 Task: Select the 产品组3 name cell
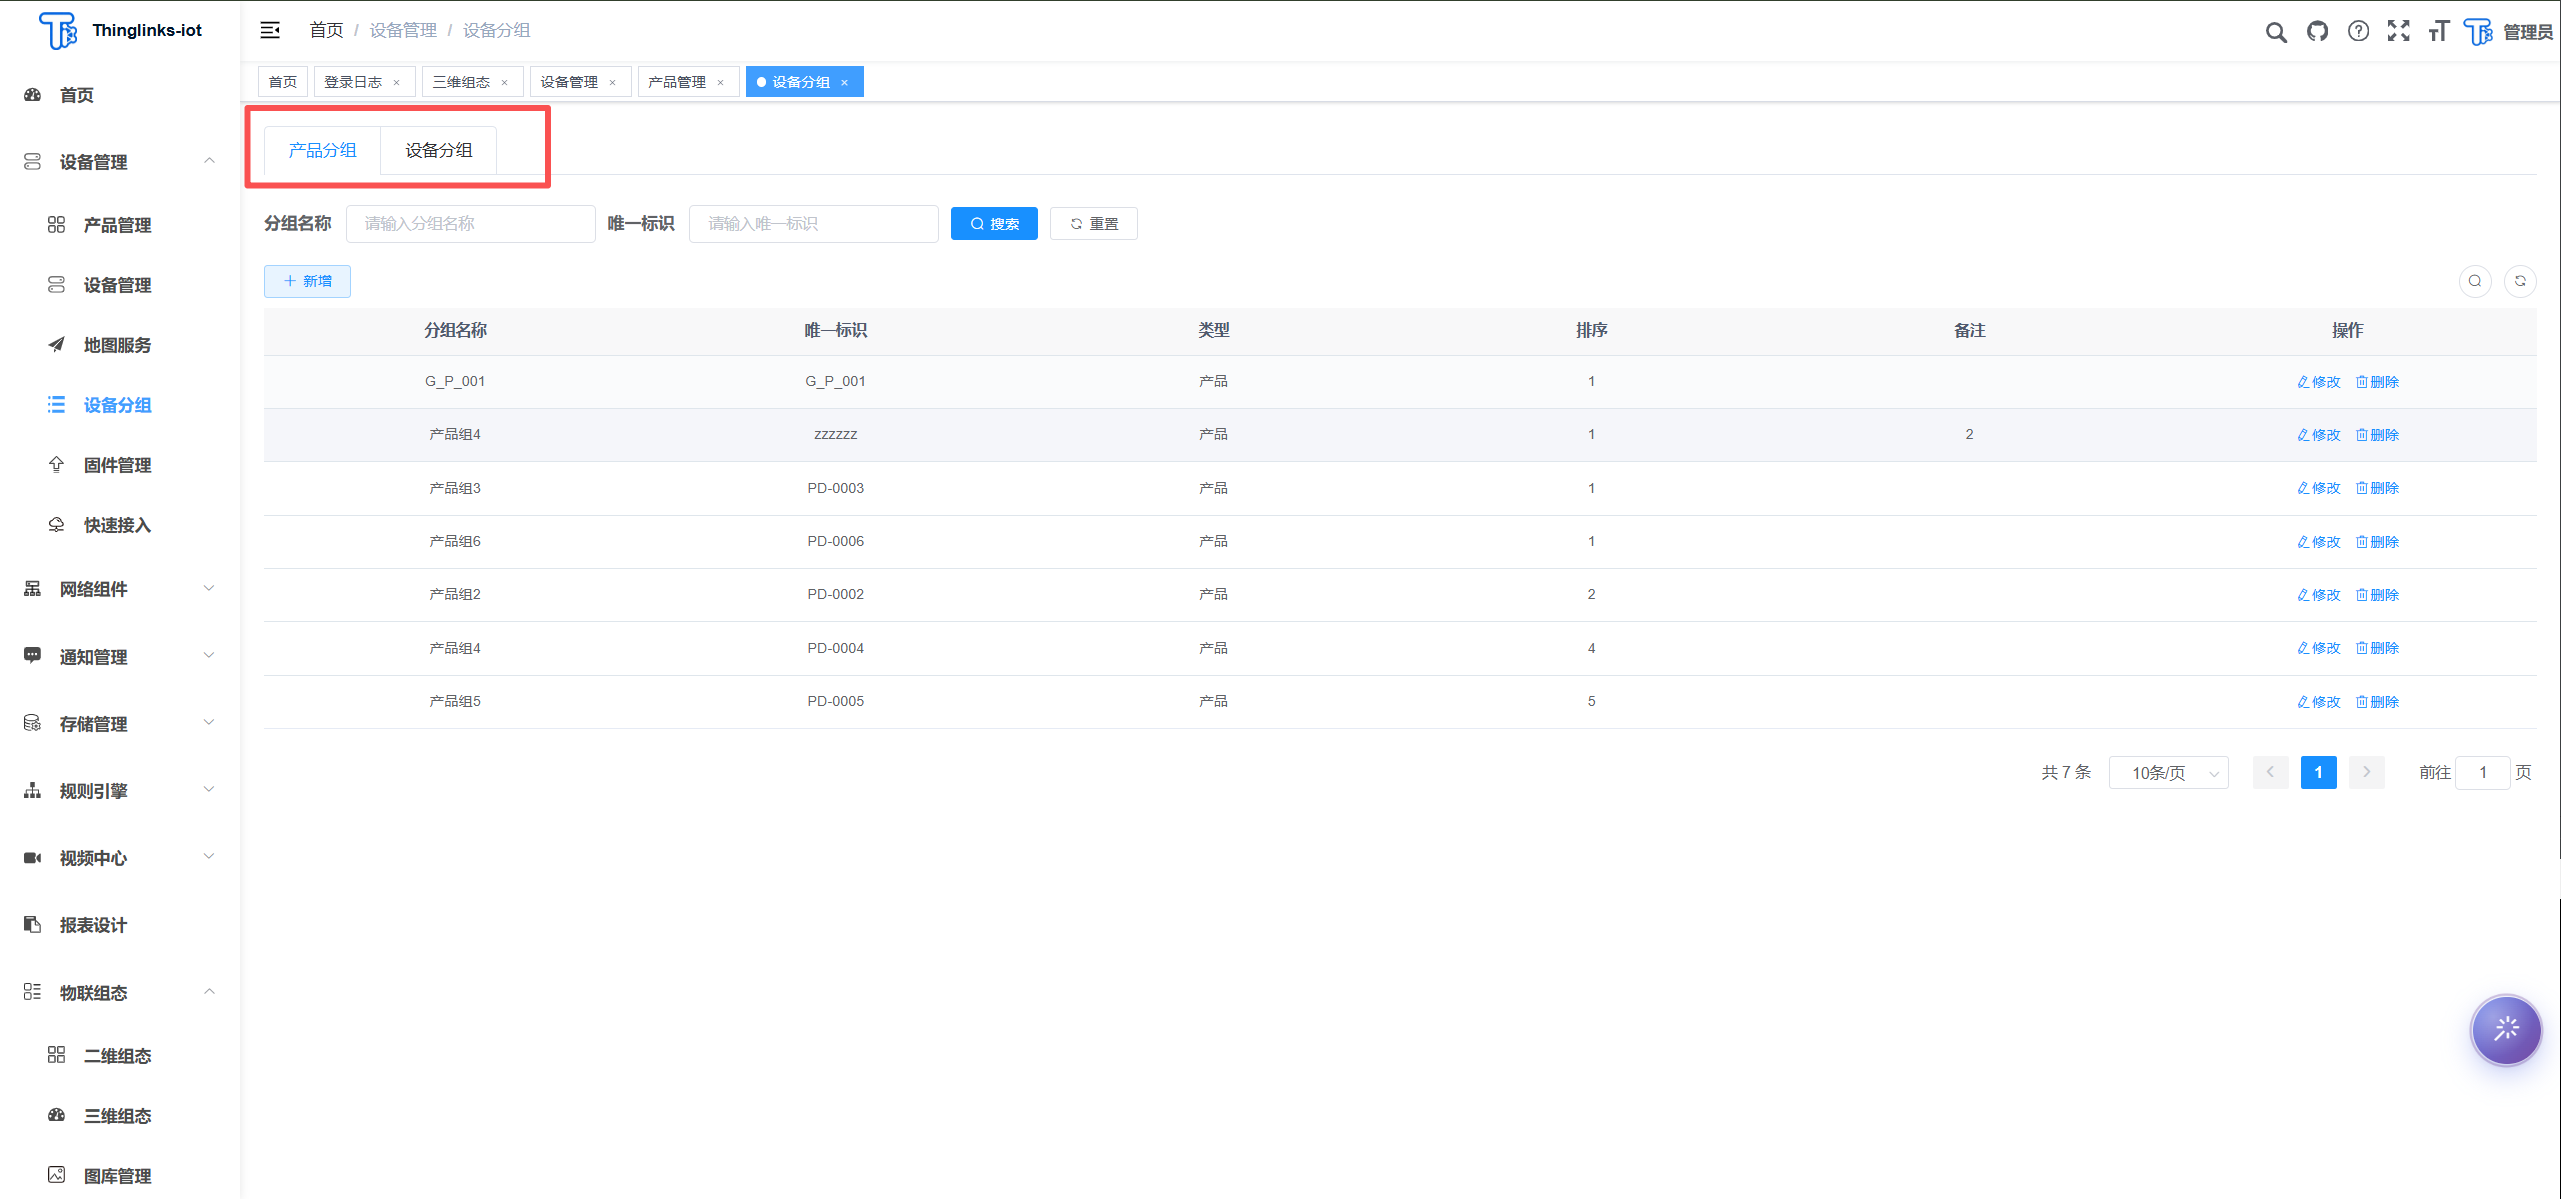[x=455, y=488]
